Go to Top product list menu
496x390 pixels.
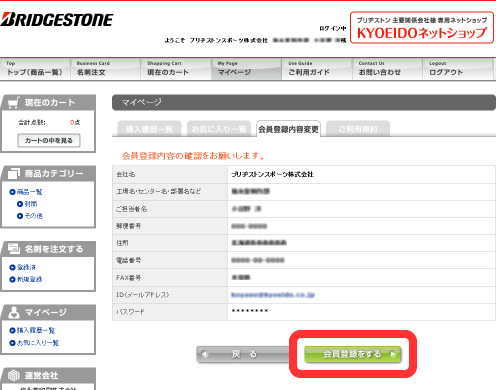[x=35, y=69]
